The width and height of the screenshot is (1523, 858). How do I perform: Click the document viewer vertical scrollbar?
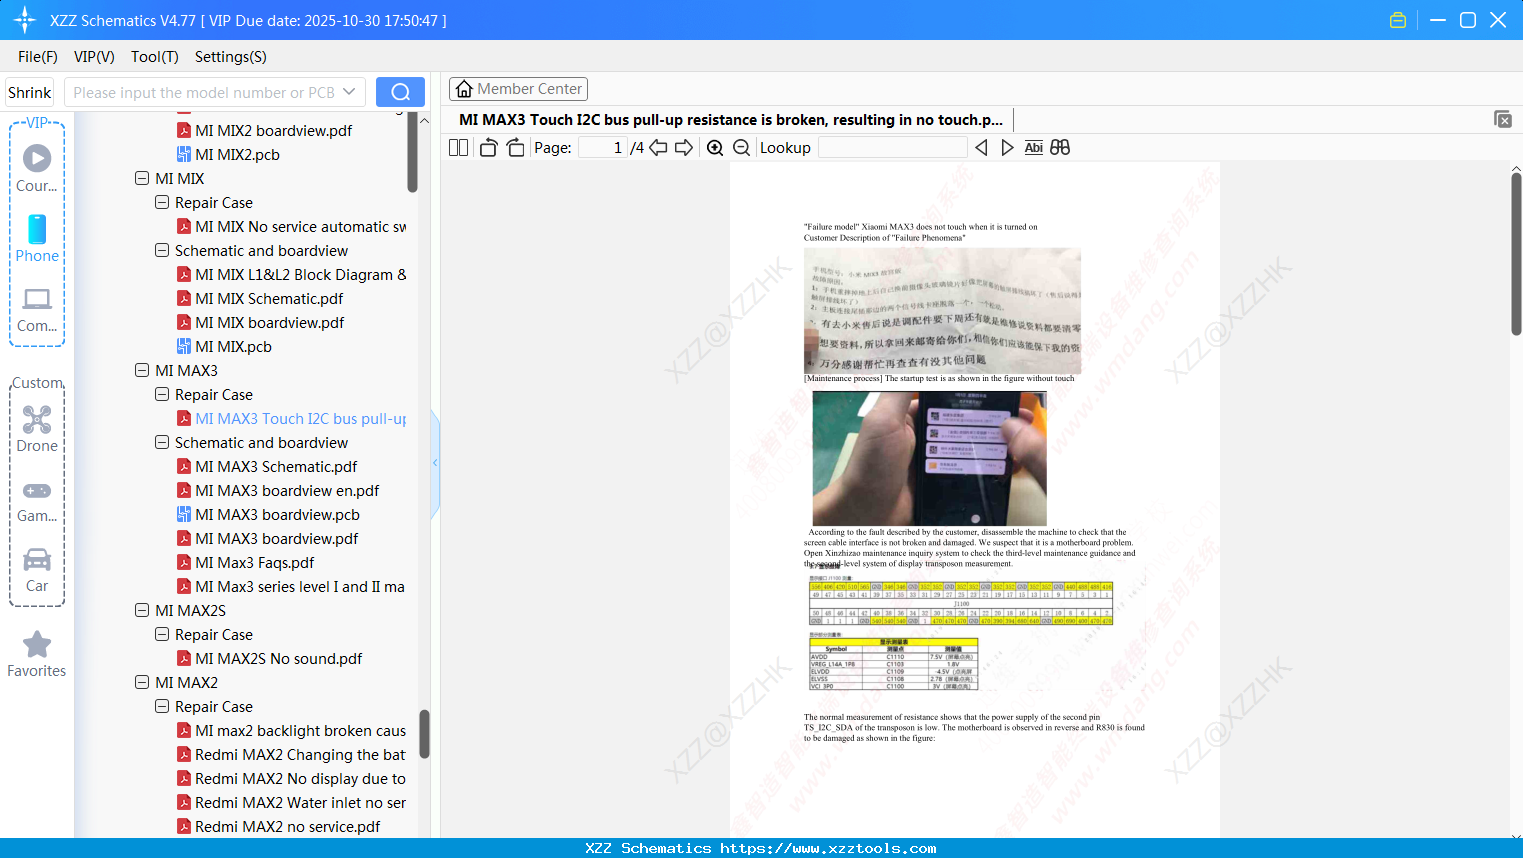point(1516,254)
